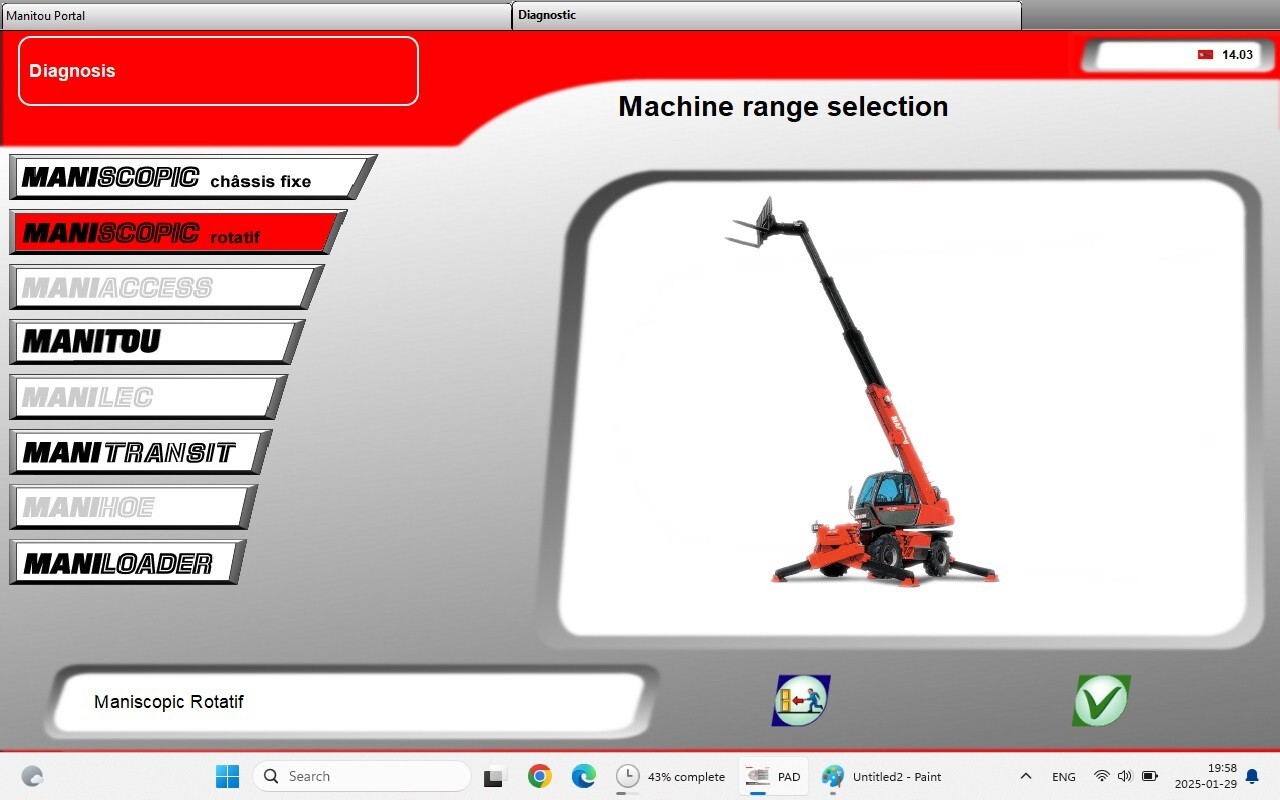Open Task View from taskbar
The image size is (1280, 800).
495,776
